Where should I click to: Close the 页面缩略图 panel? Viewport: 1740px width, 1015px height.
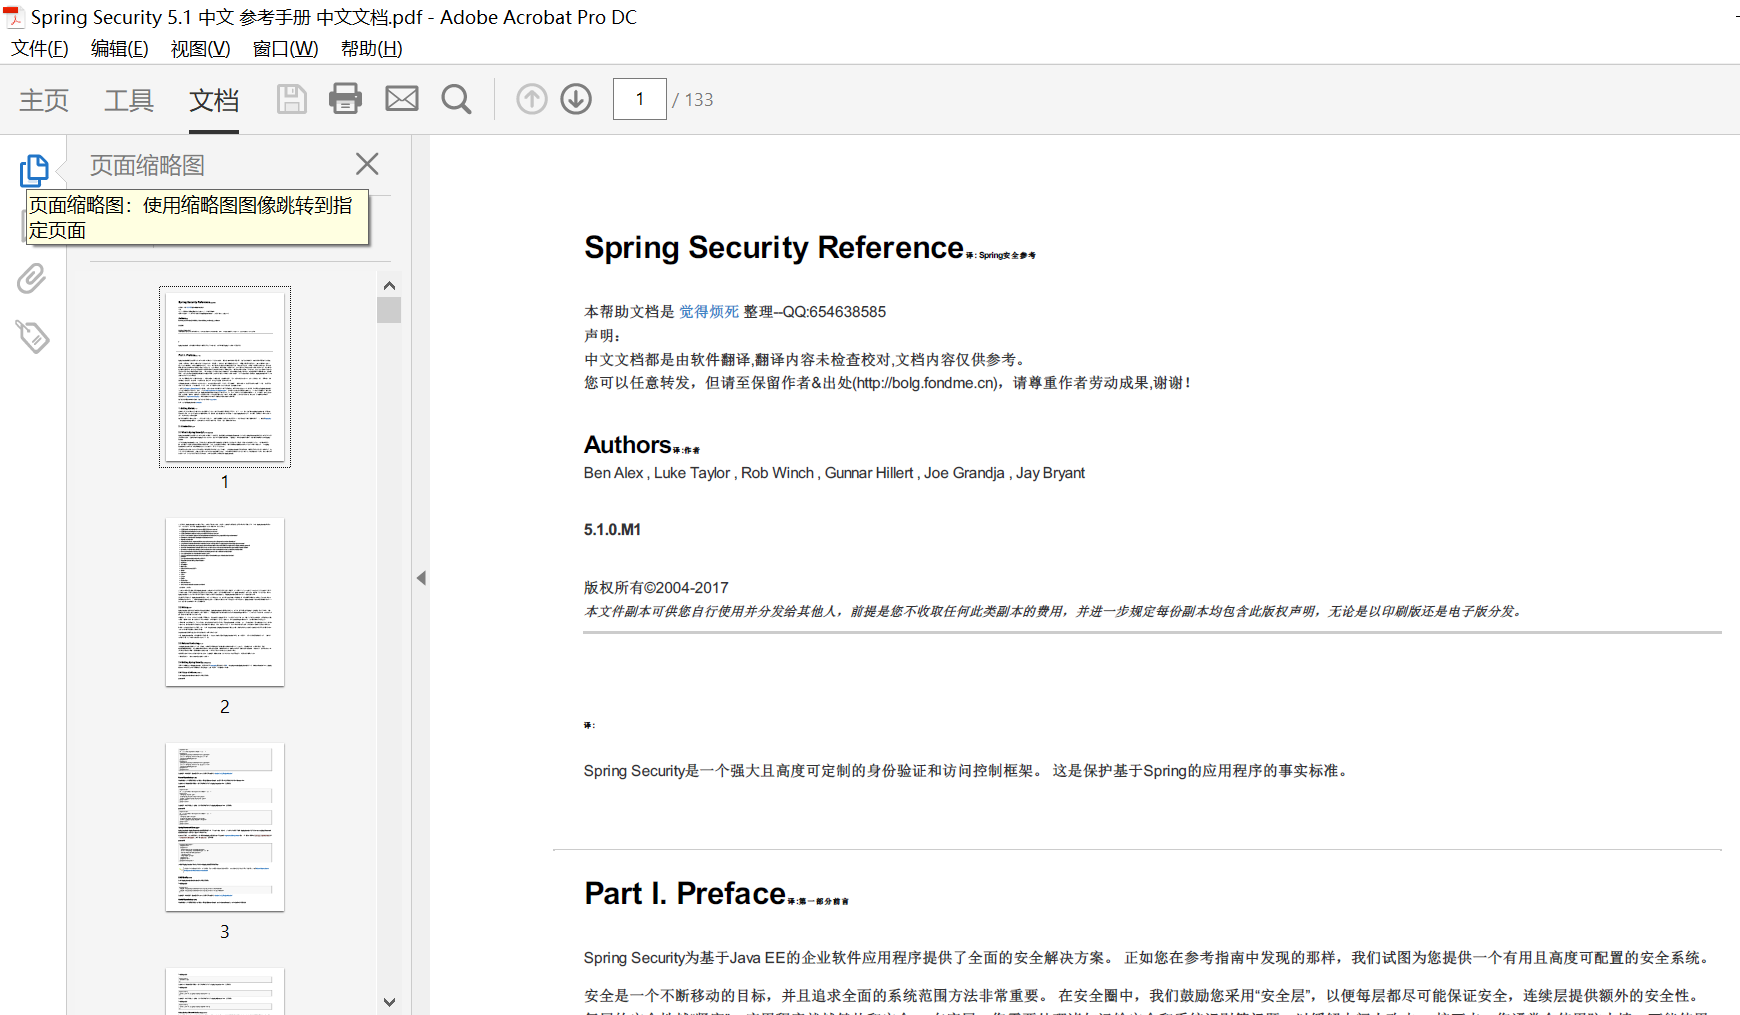(367, 164)
